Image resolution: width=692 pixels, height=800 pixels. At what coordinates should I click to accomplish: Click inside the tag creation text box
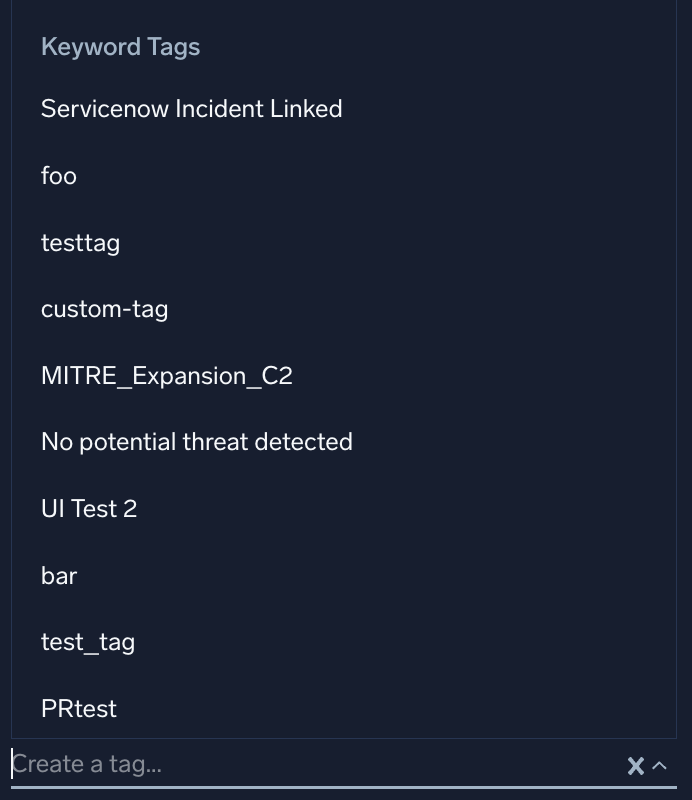pos(200,764)
